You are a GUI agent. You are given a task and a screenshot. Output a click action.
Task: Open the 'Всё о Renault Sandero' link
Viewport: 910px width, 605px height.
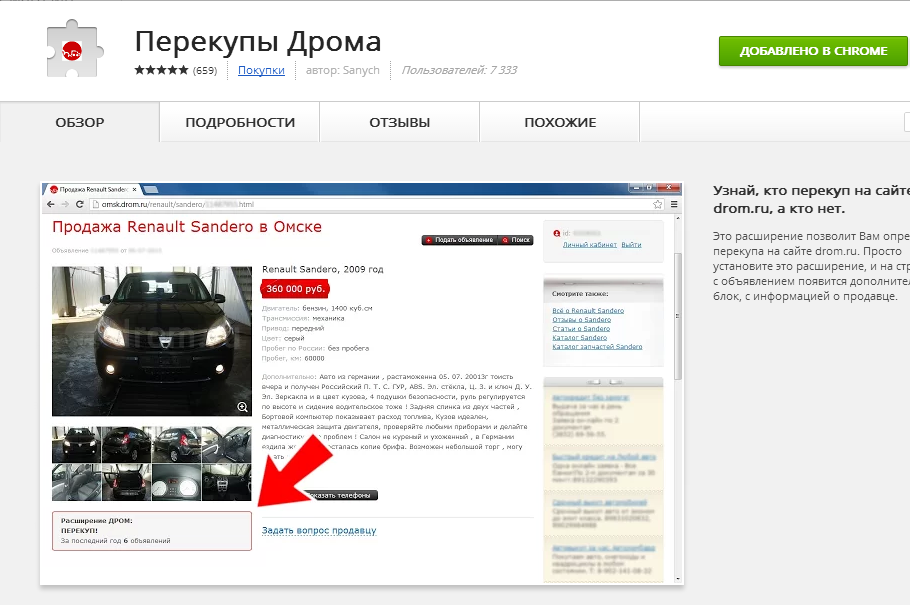click(x=588, y=311)
